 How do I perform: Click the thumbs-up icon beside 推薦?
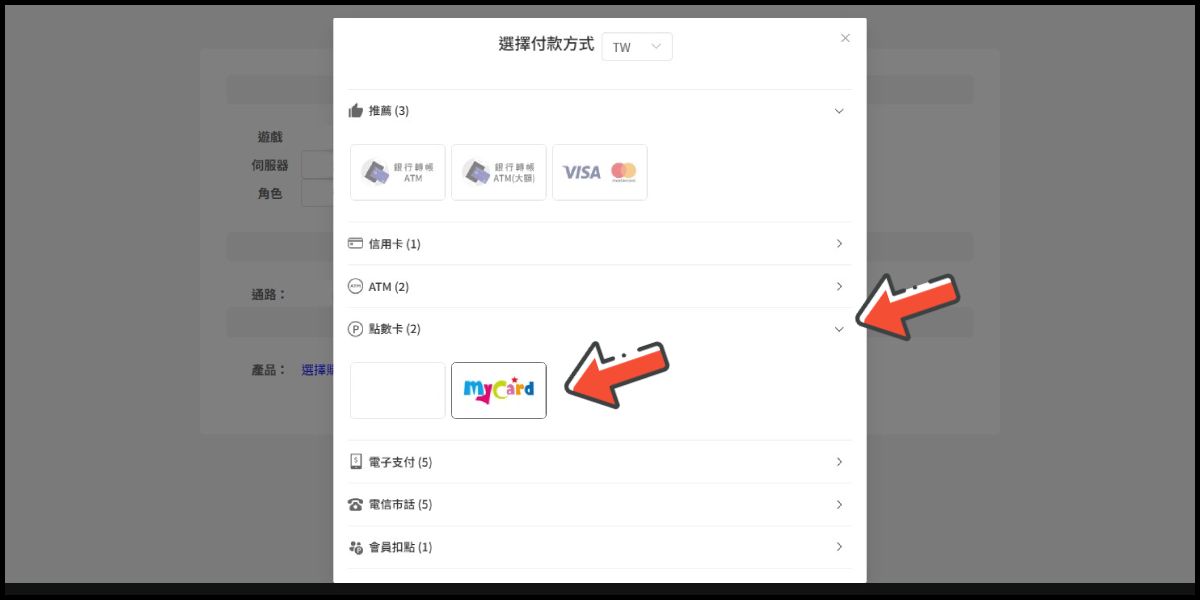(355, 111)
